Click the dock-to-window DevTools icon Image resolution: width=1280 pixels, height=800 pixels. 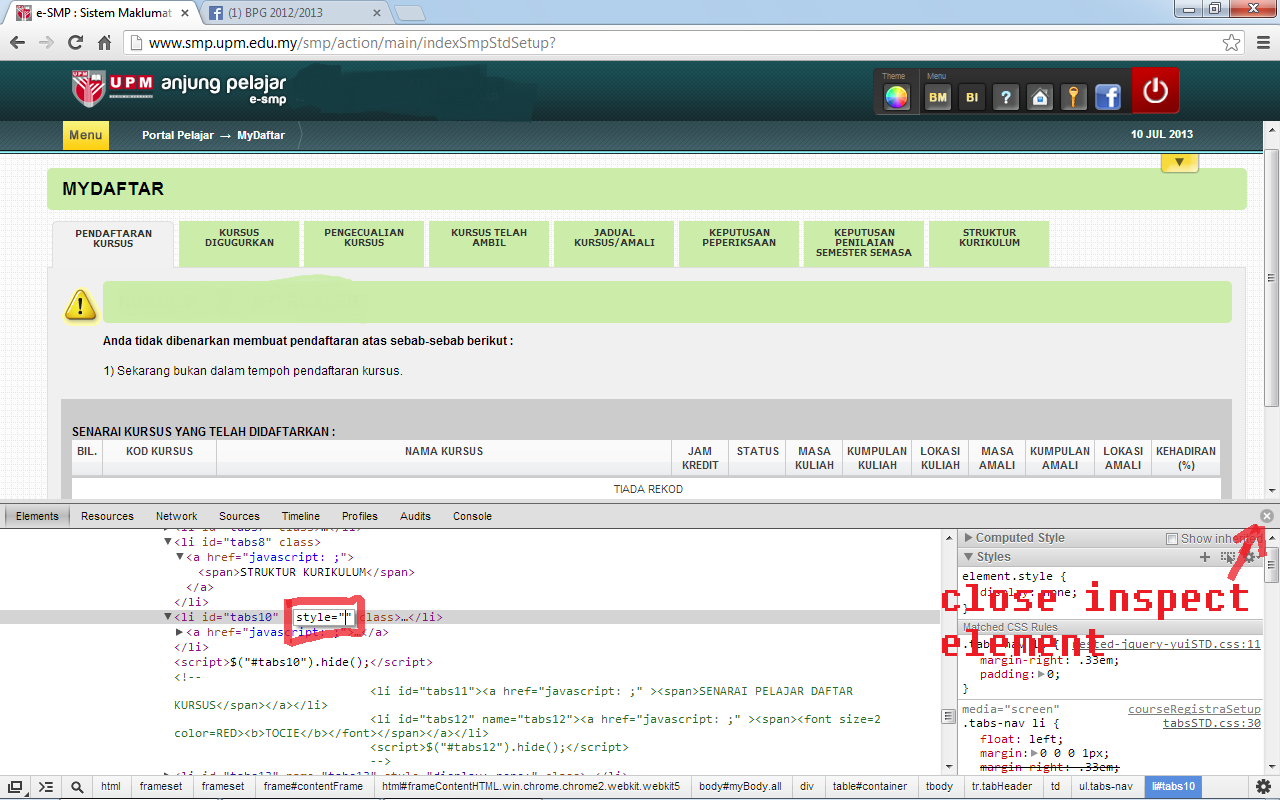(16, 787)
